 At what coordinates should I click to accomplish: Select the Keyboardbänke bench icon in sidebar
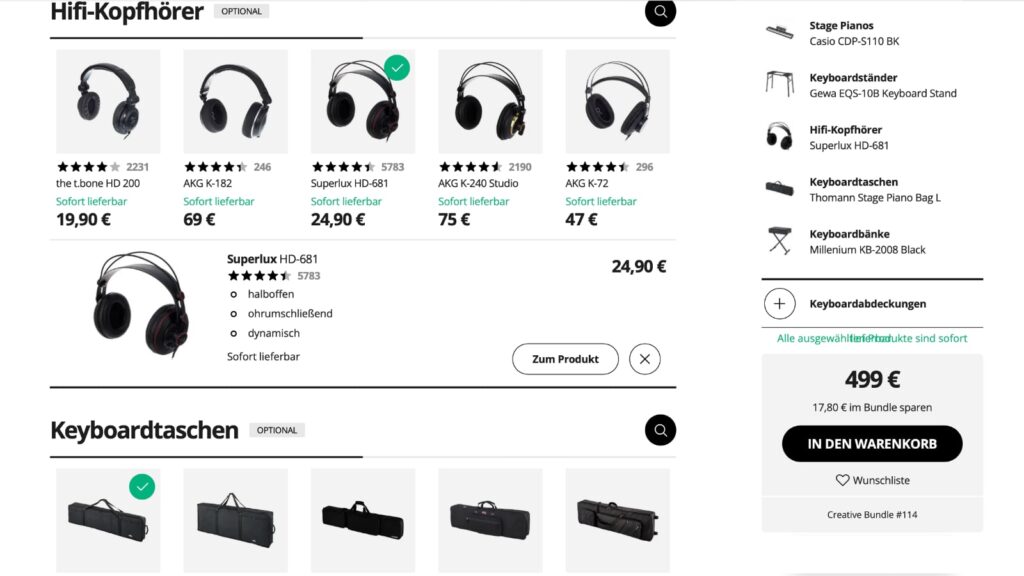(x=779, y=240)
